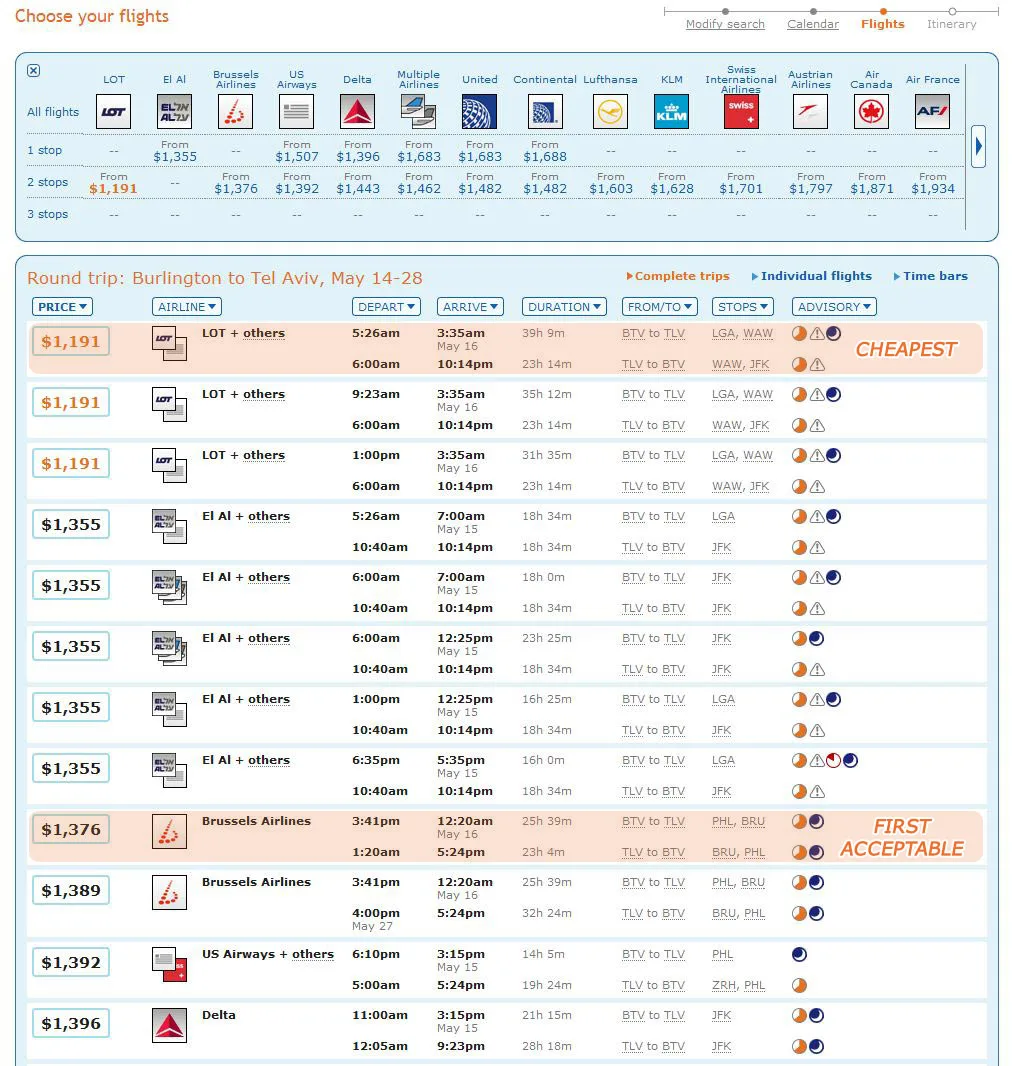Viewport: 1012px width, 1066px height.
Task: Open the FROM/TO filter dropdown
Action: (660, 307)
